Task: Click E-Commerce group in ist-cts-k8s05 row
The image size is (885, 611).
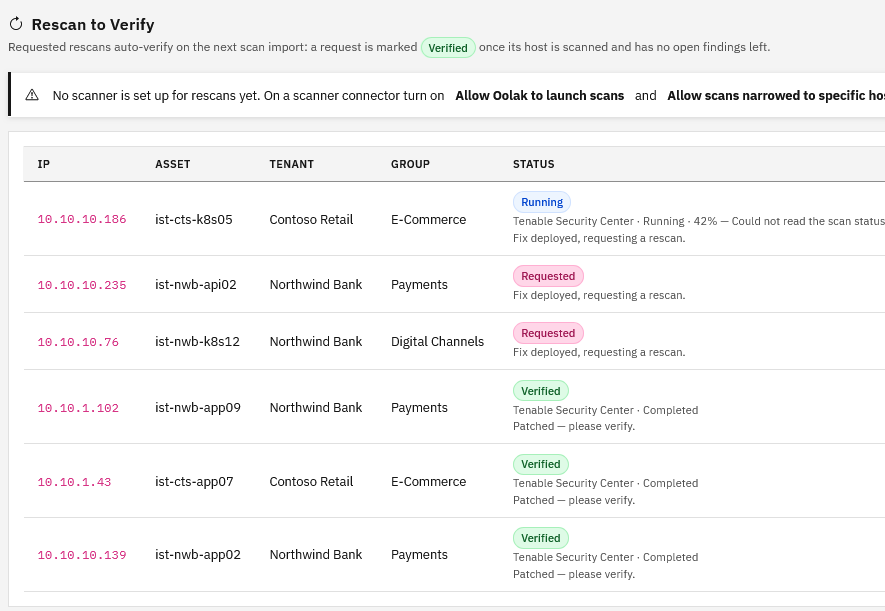Action: coord(428,219)
